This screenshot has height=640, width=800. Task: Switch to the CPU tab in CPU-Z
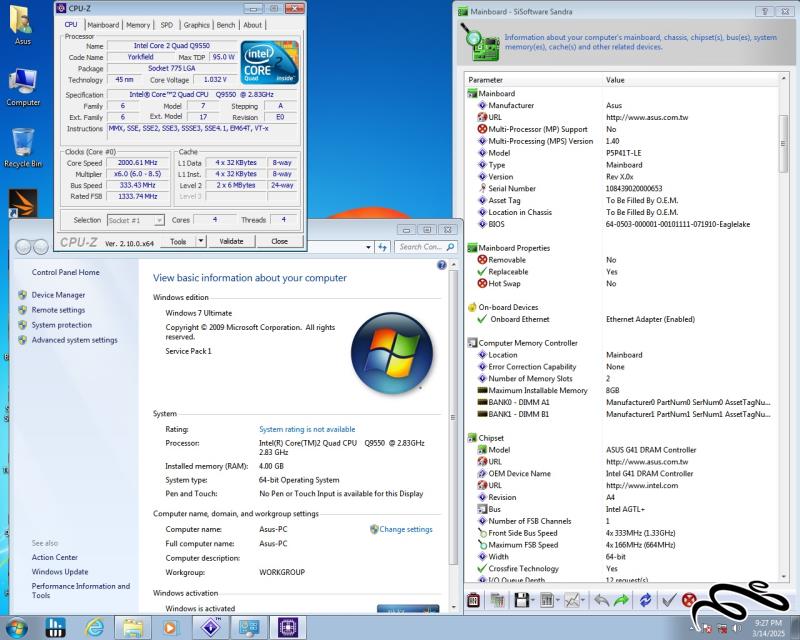pos(71,24)
